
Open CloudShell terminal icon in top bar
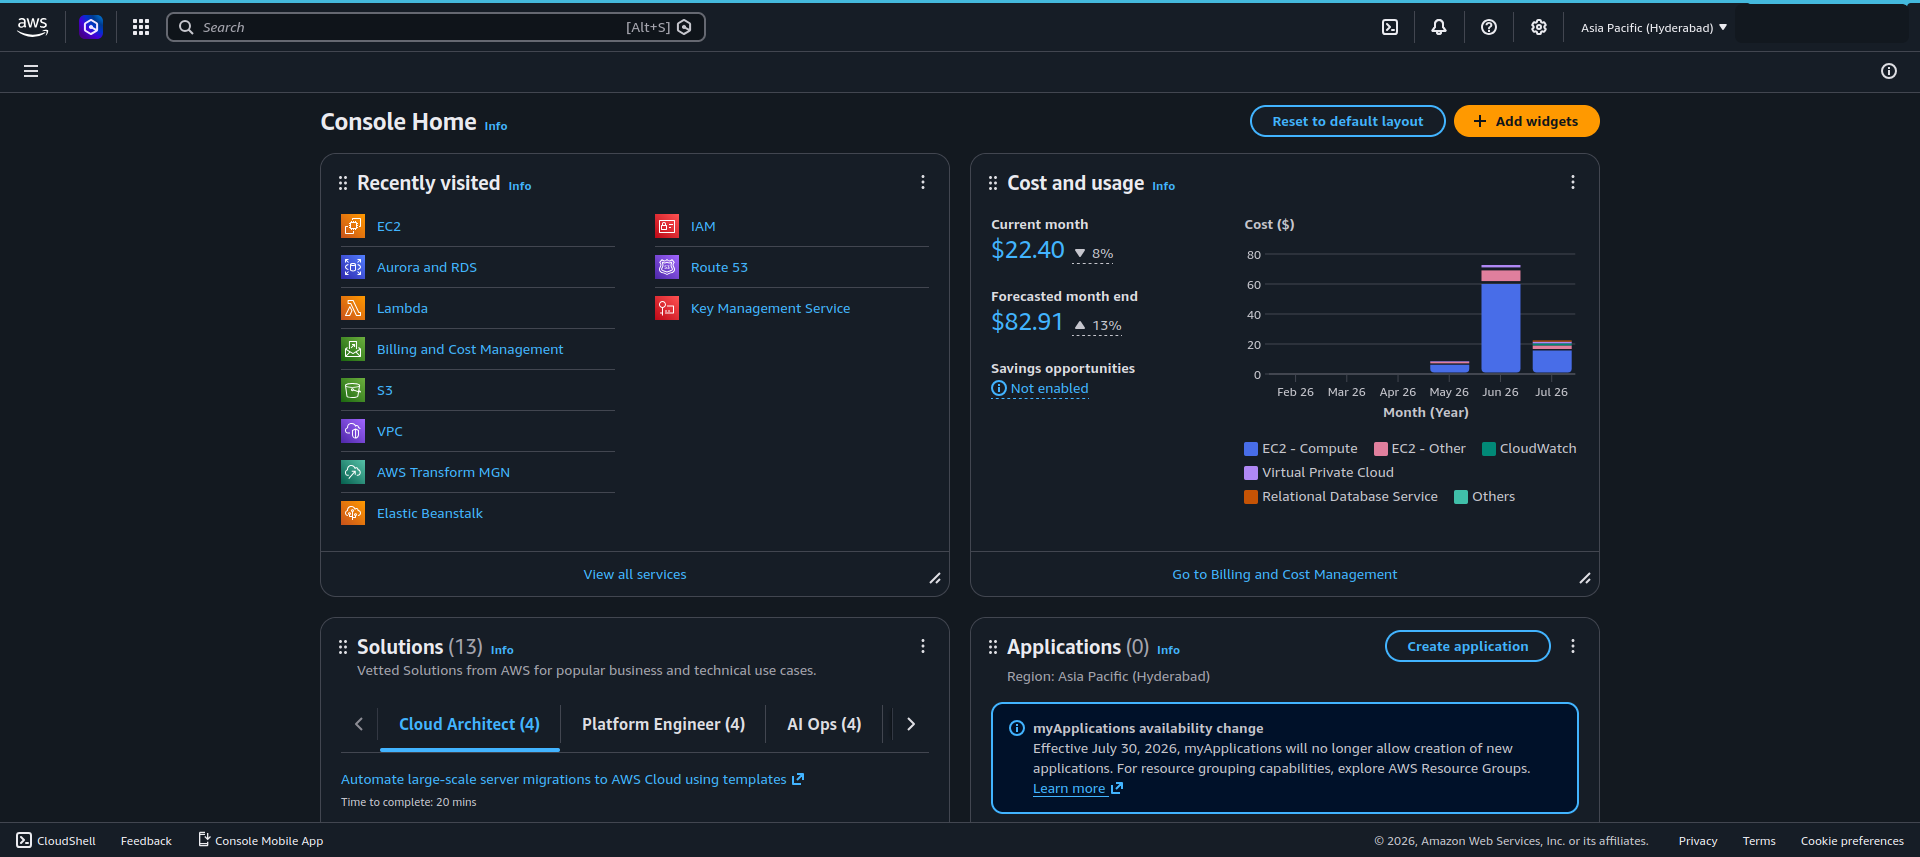pos(1390,27)
